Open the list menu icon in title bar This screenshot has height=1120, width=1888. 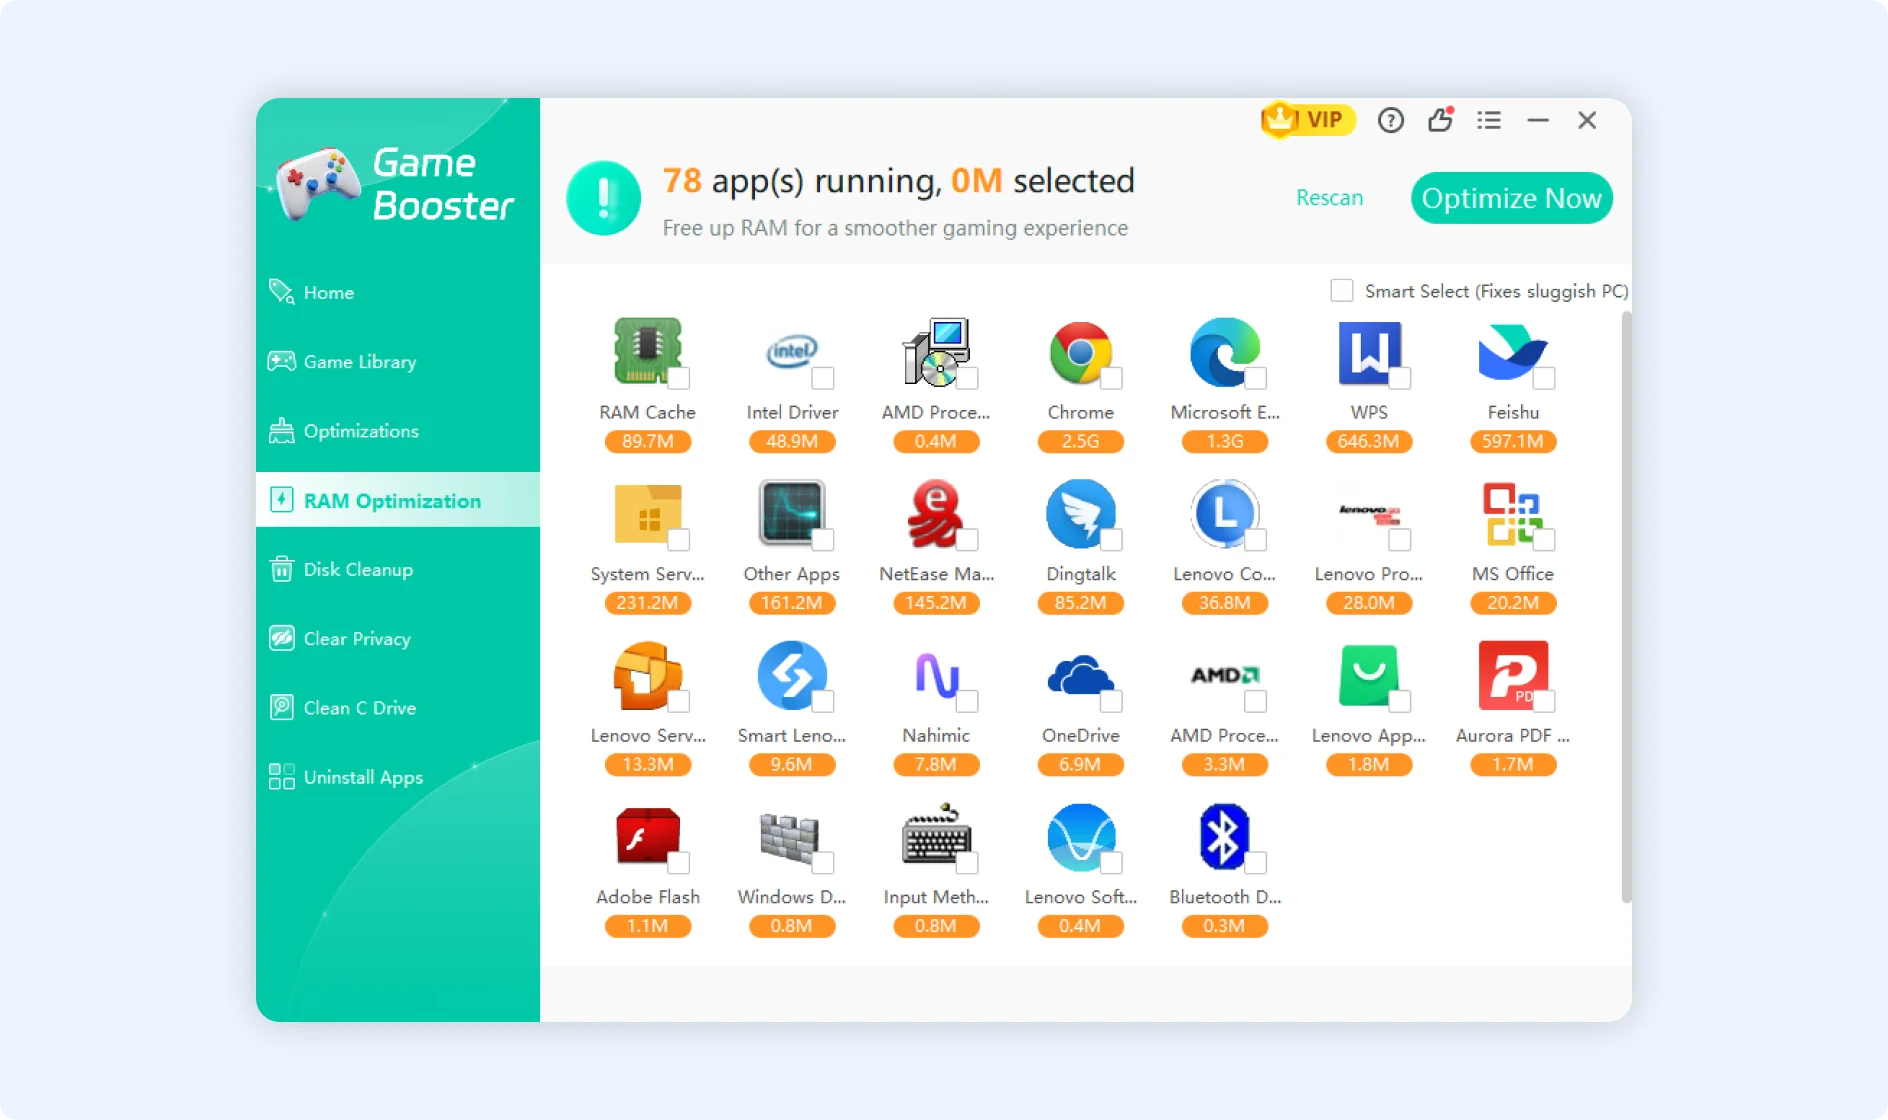point(1489,120)
